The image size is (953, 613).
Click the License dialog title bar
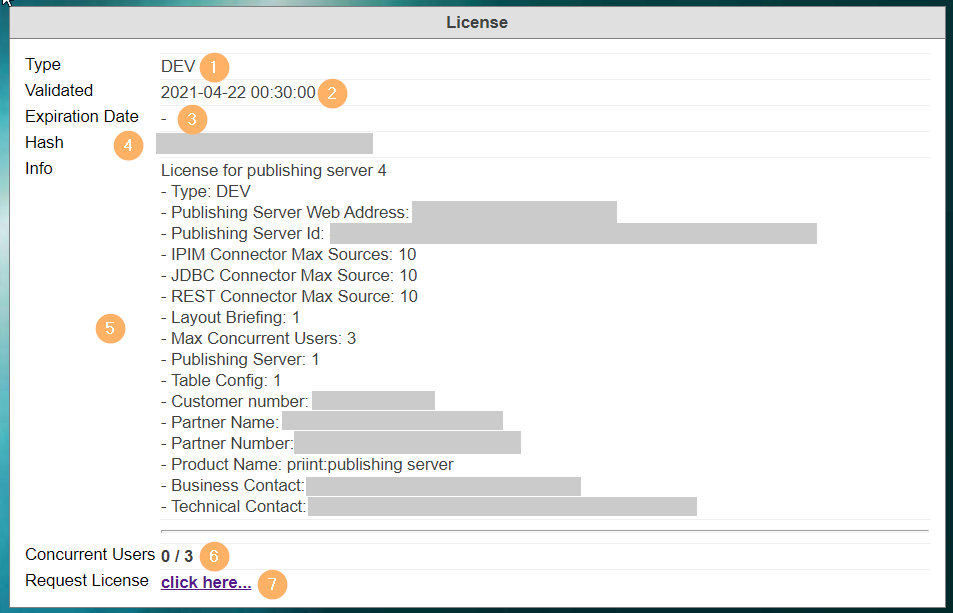click(x=476, y=22)
